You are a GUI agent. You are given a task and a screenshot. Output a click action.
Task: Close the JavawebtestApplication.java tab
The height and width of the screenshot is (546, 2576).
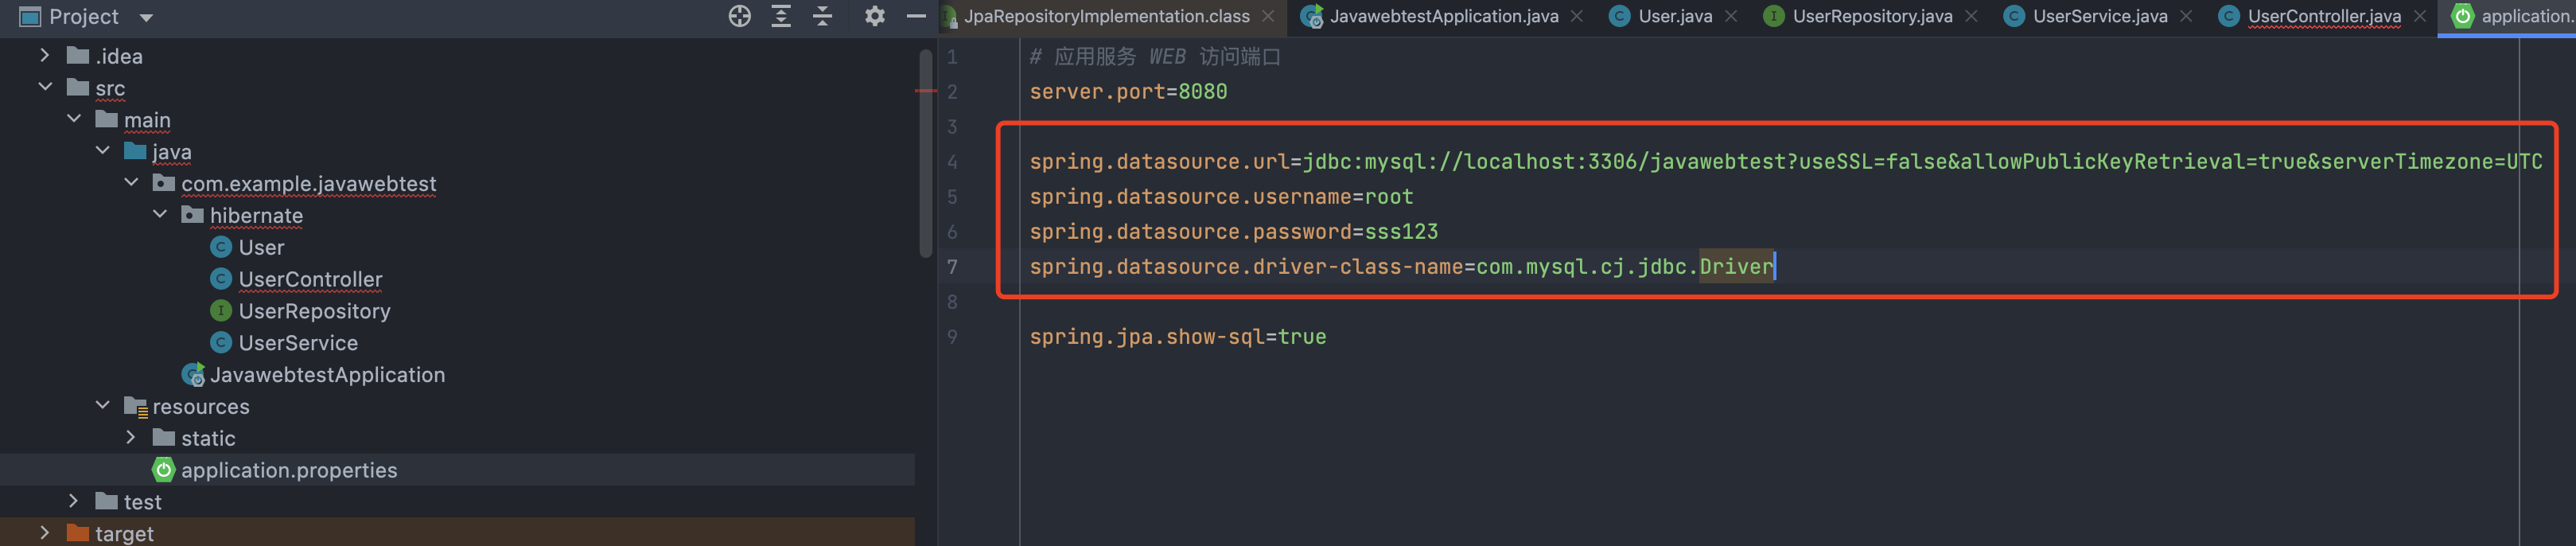tap(1577, 16)
